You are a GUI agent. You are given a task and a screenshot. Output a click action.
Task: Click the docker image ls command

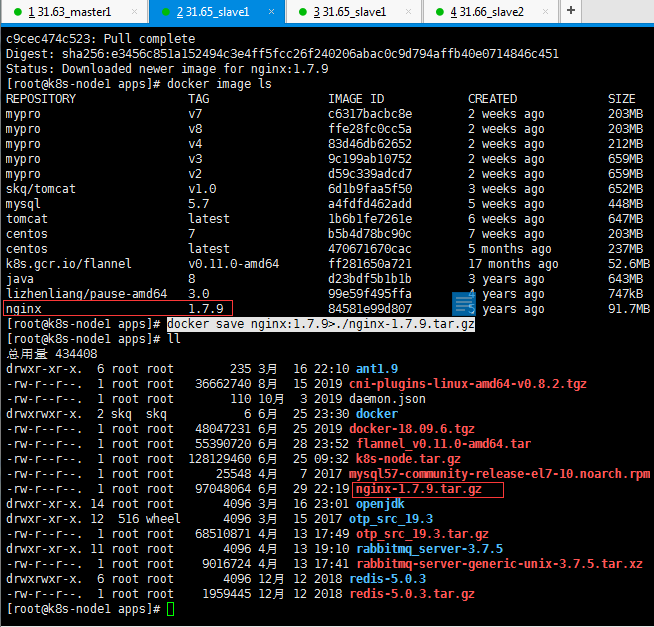[219, 84]
